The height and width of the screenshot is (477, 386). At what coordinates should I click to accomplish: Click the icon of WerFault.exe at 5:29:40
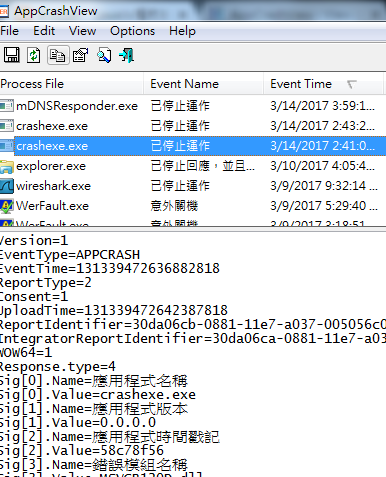(x=6, y=206)
